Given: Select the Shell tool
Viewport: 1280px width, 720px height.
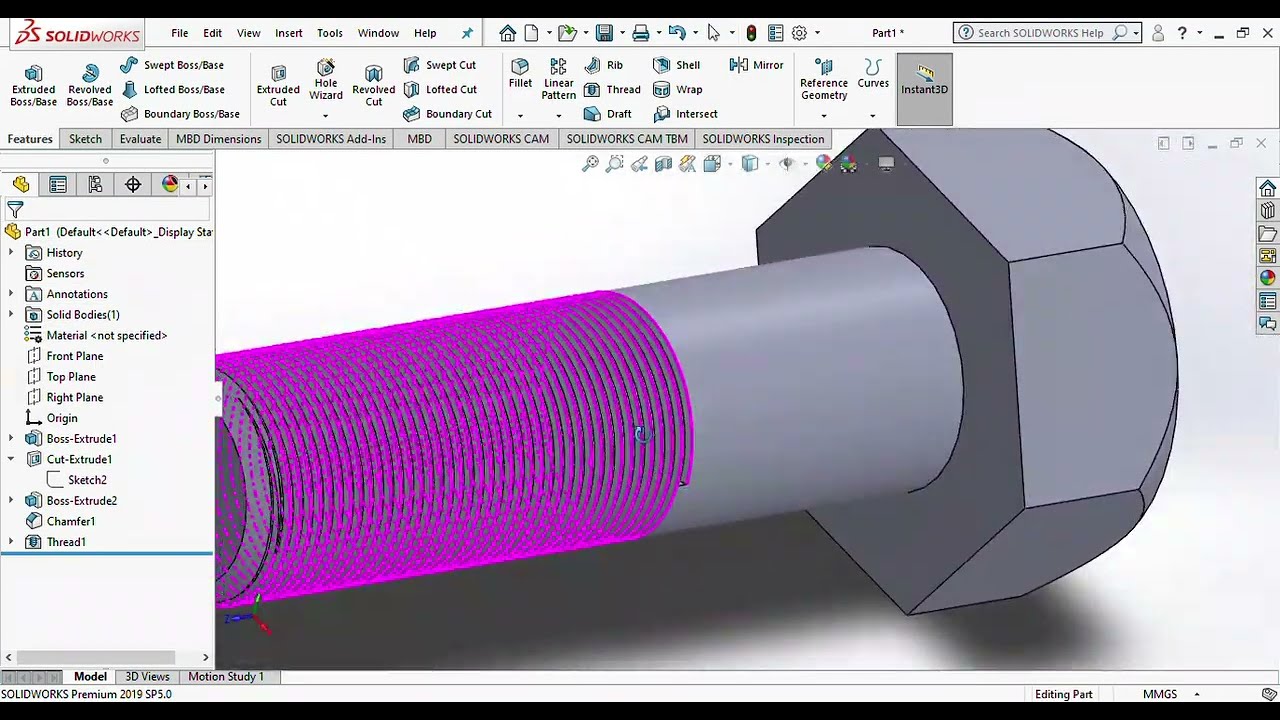Looking at the screenshot, I should pos(677,65).
